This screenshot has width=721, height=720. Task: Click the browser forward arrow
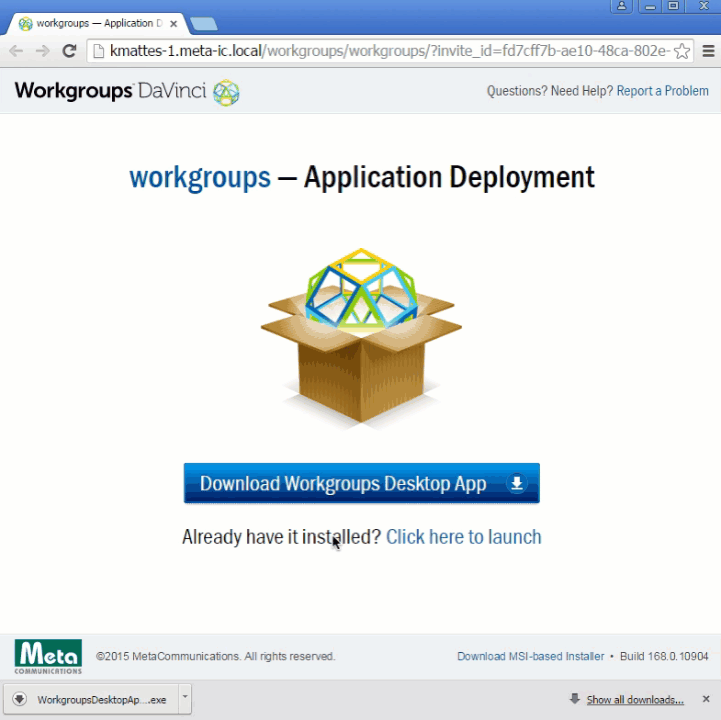pos(43,51)
